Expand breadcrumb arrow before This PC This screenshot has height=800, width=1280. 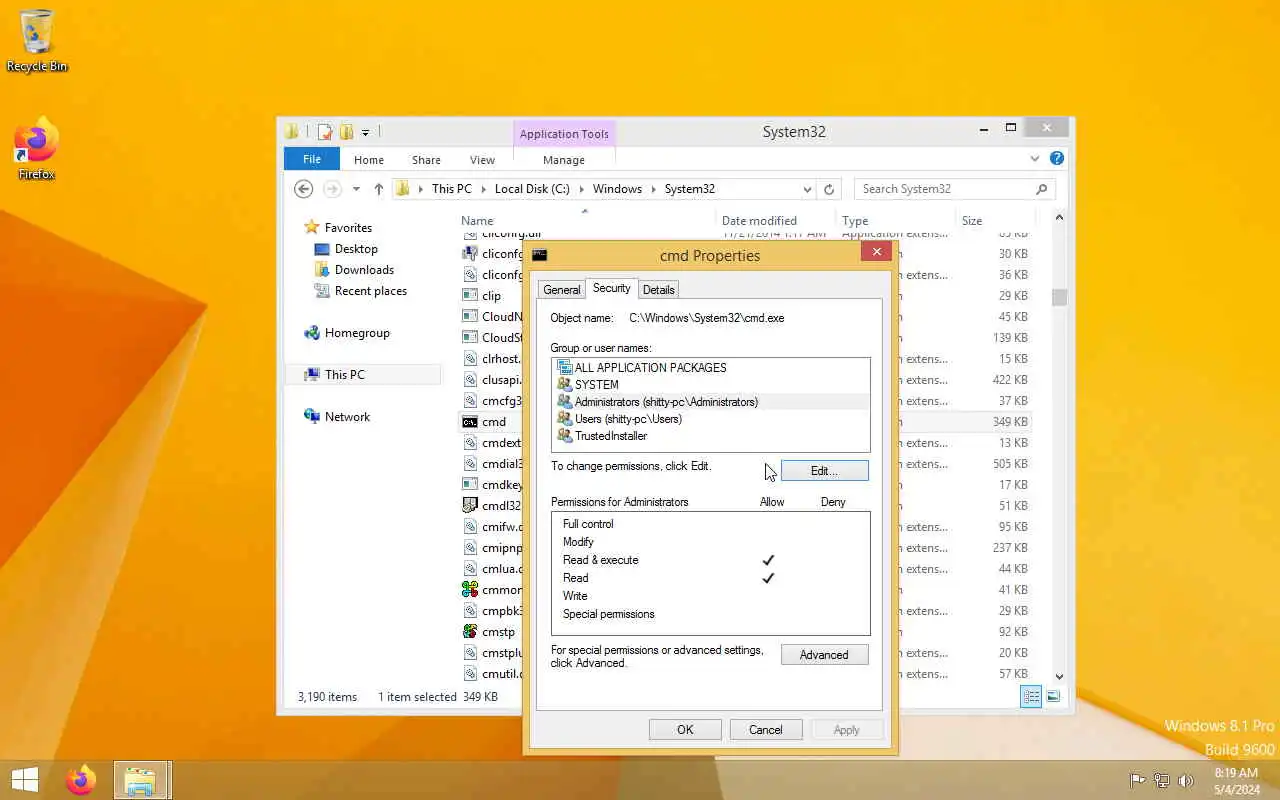click(x=420, y=189)
